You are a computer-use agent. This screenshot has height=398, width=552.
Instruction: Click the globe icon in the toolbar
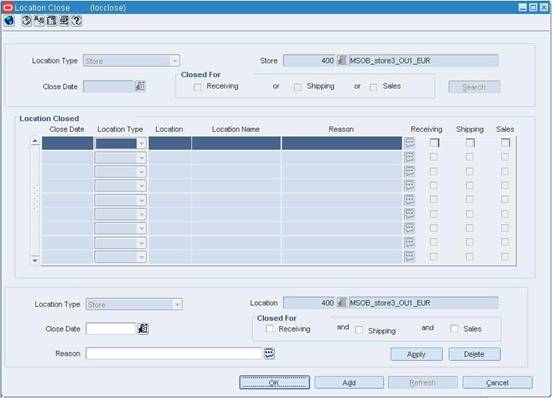point(9,21)
